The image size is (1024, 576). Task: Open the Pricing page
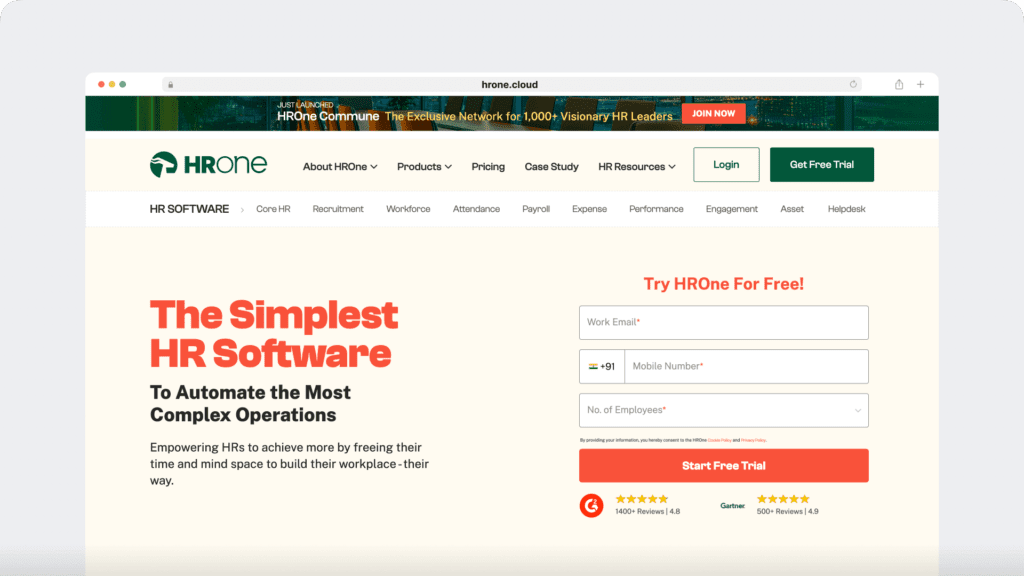point(488,166)
